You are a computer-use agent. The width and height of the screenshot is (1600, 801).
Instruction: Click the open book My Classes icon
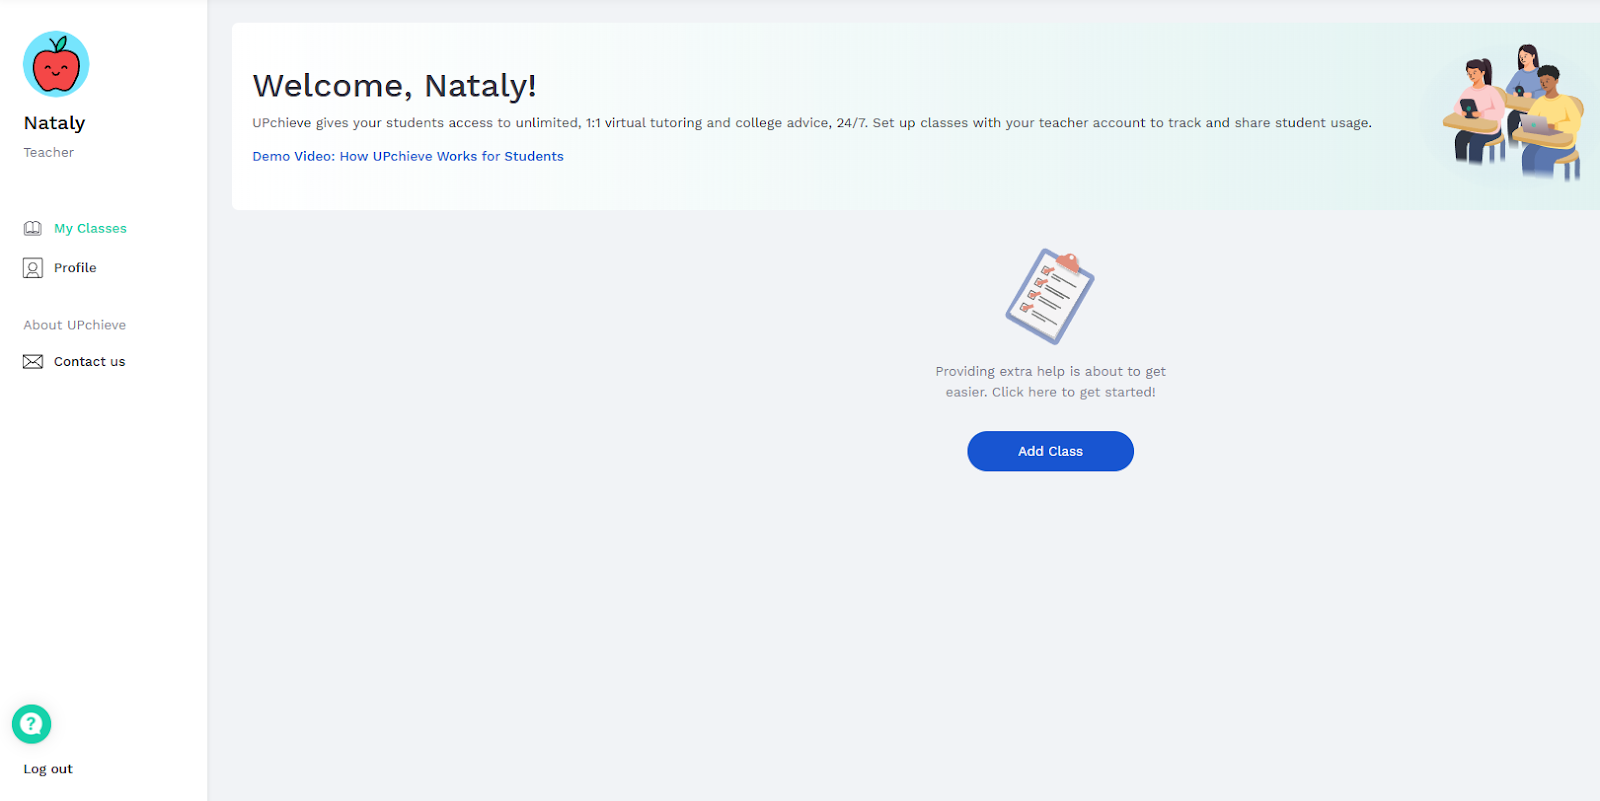(x=33, y=229)
